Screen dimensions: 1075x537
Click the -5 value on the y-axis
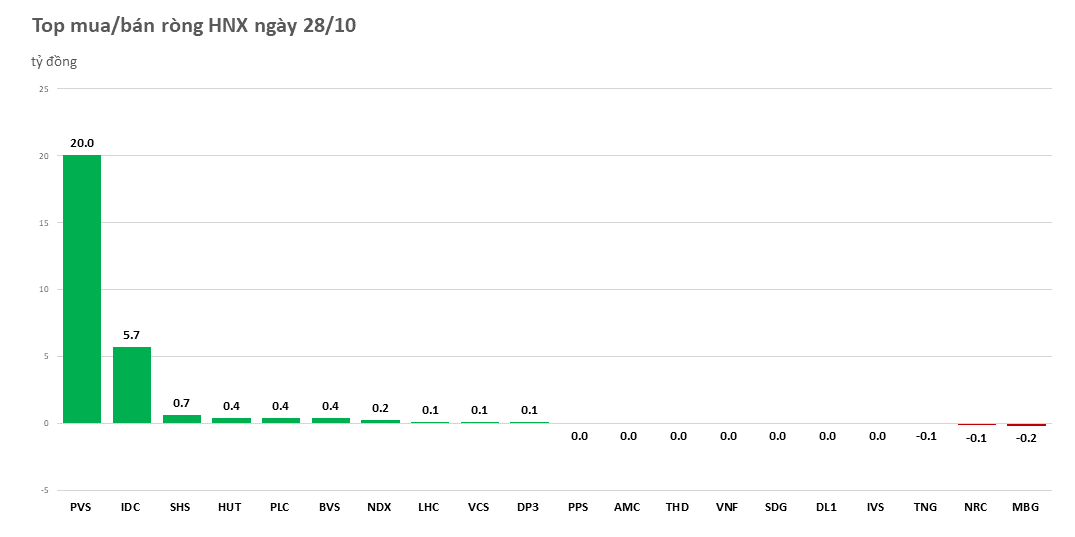(43, 490)
